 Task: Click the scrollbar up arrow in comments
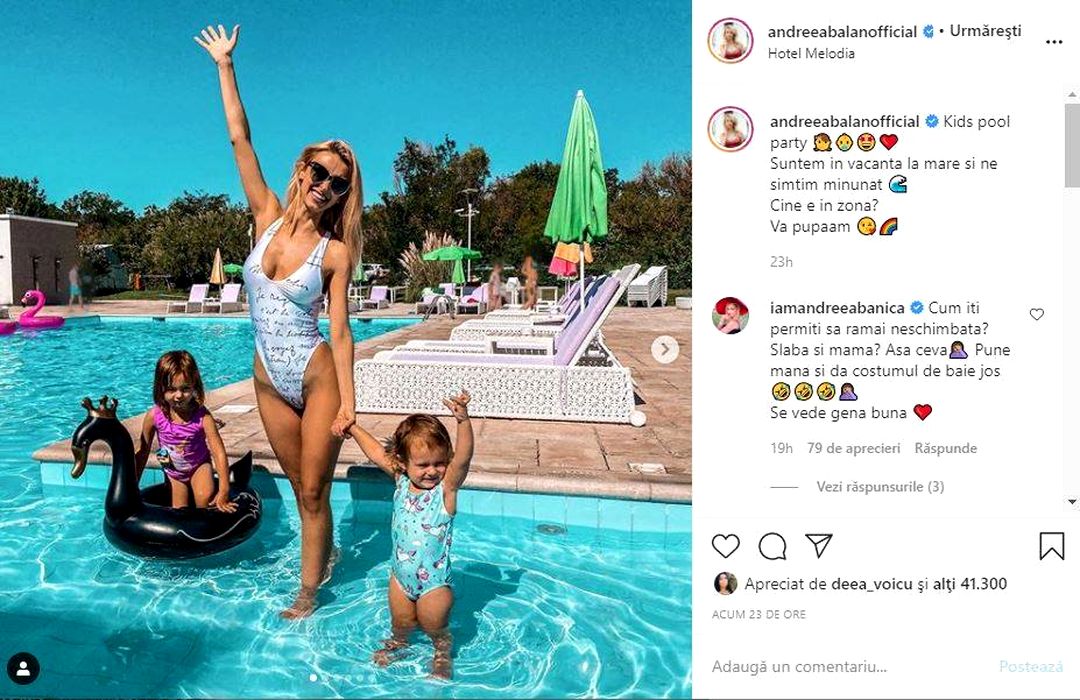coord(1072,95)
